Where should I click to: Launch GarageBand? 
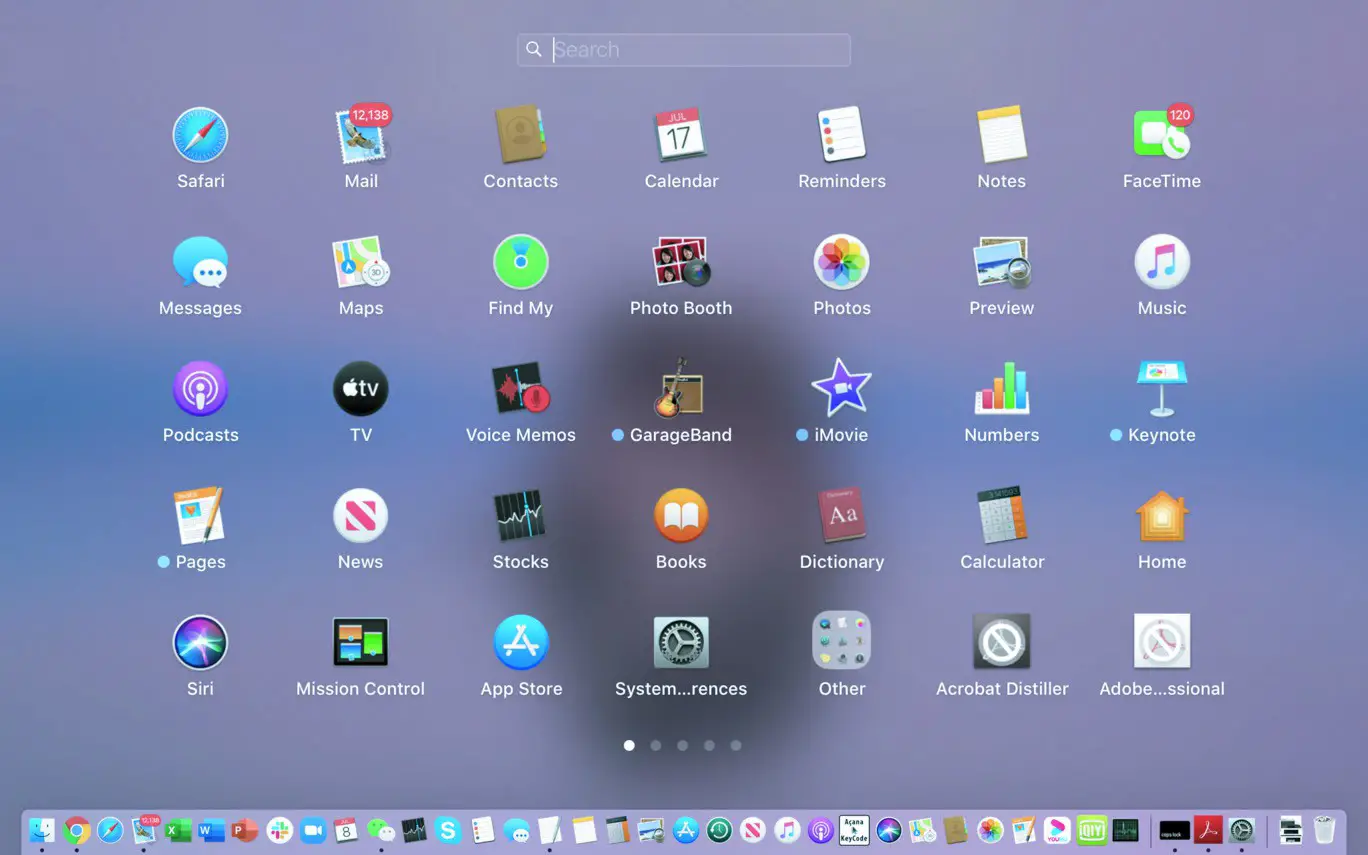(x=681, y=389)
